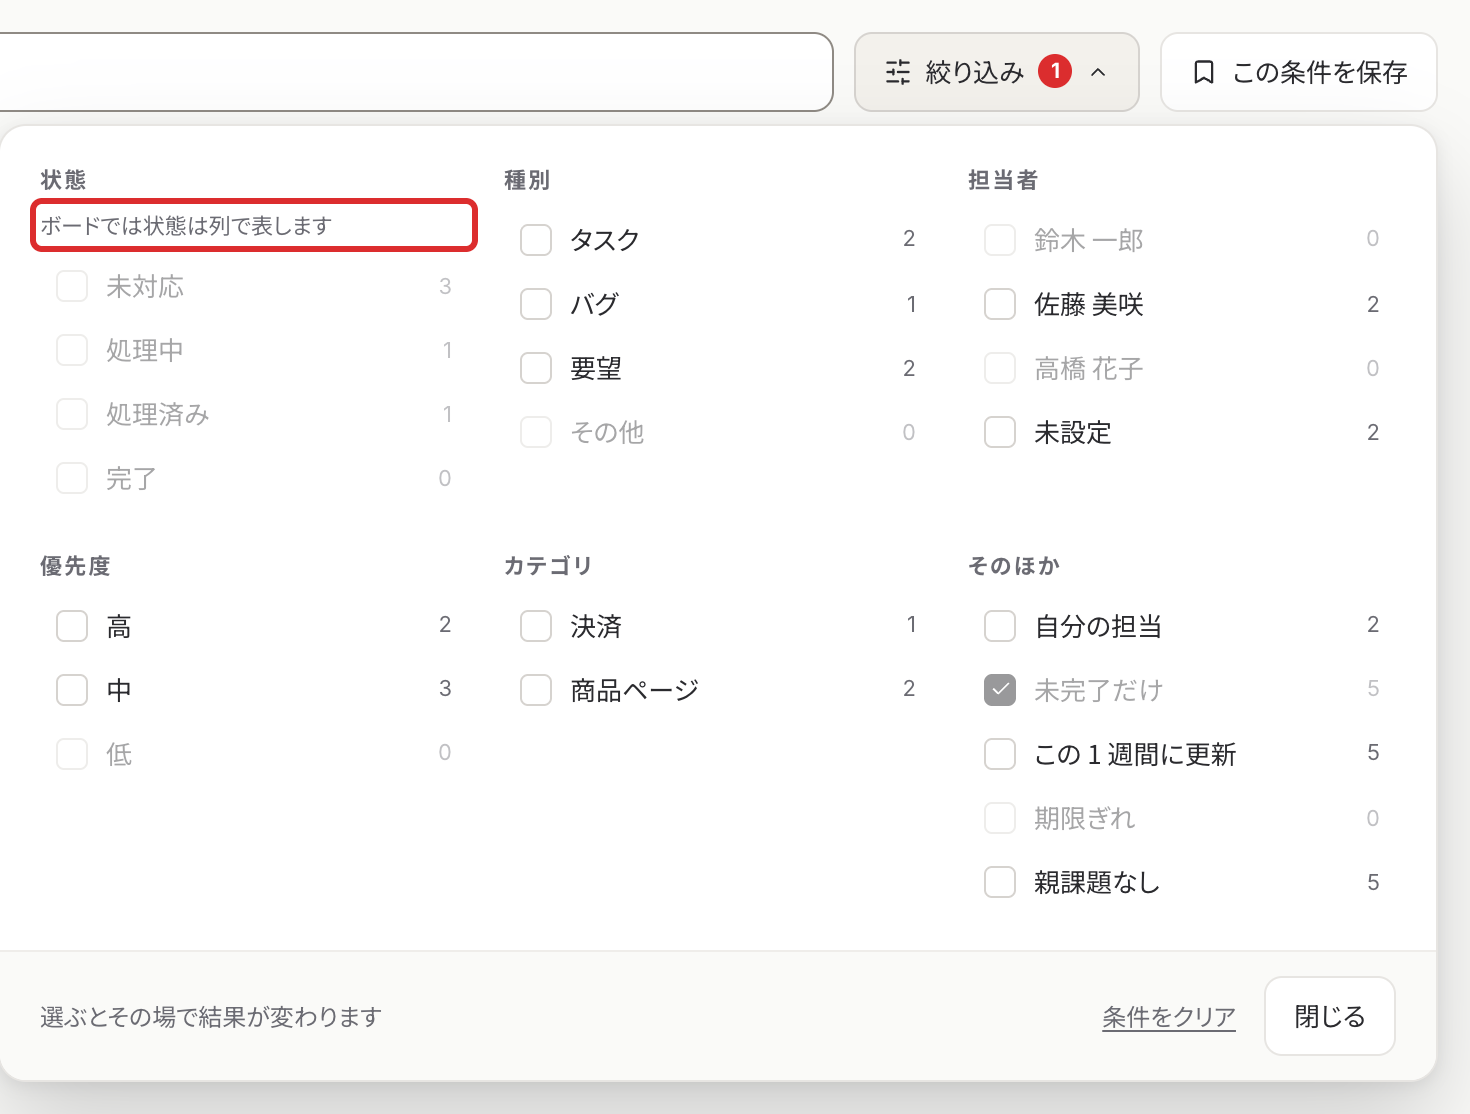Click the 担当者 section heading
Screen dimensions: 1470x1114
pyautogui.click(x=1003, y=180)
